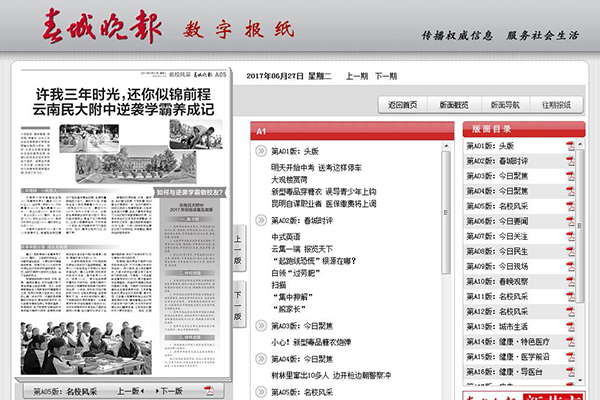The image size is (600, 400).
Task: Click the arrow icon beside 第A02版:春城时评 heading
Action: point(261,220)
